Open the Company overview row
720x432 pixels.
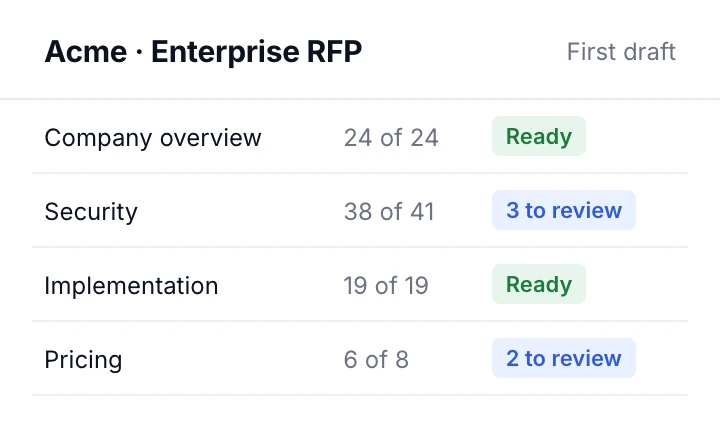360,136
